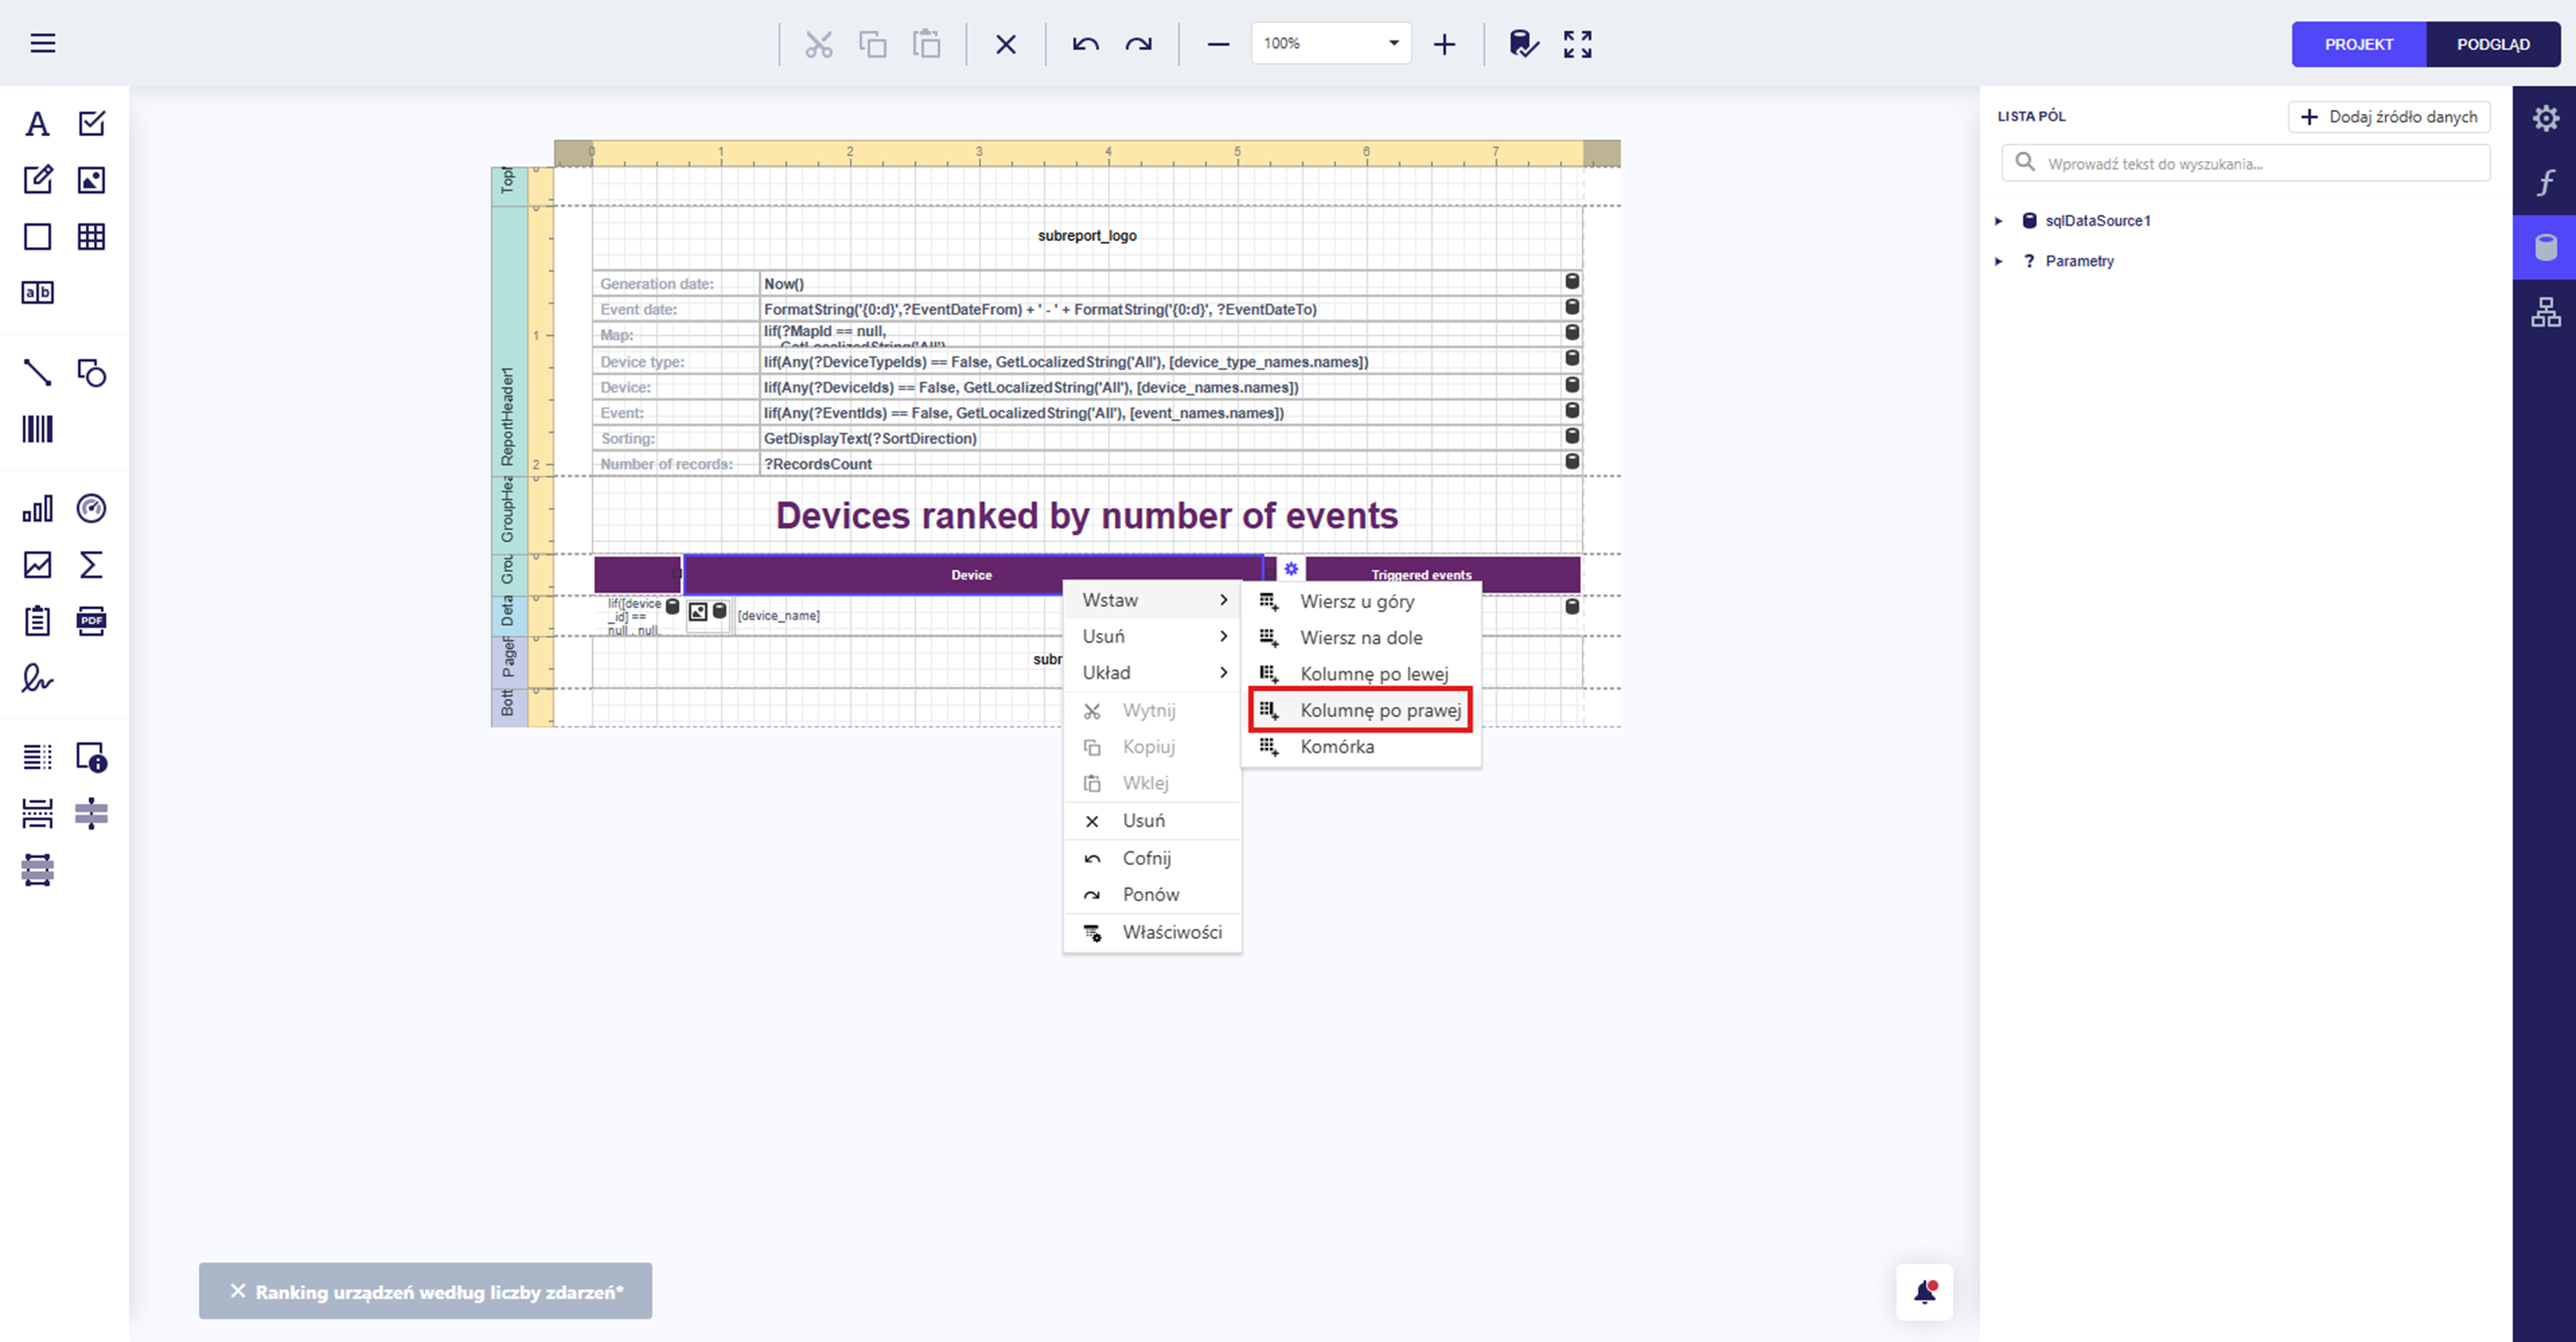Toggle full screen mode
2576x1342 pixels.
[x=1577, y=44]
